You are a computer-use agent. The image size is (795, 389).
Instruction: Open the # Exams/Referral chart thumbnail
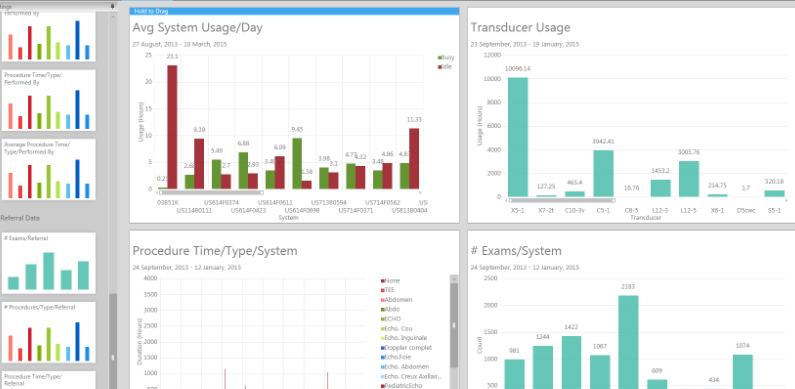(x=49, y=263)
